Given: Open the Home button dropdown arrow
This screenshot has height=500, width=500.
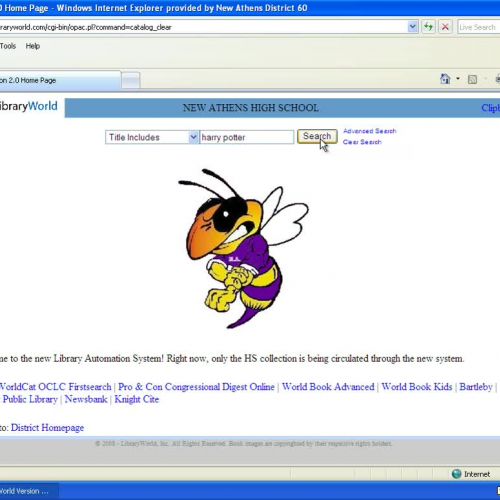Looking at the screenshot, I should 458,79.
